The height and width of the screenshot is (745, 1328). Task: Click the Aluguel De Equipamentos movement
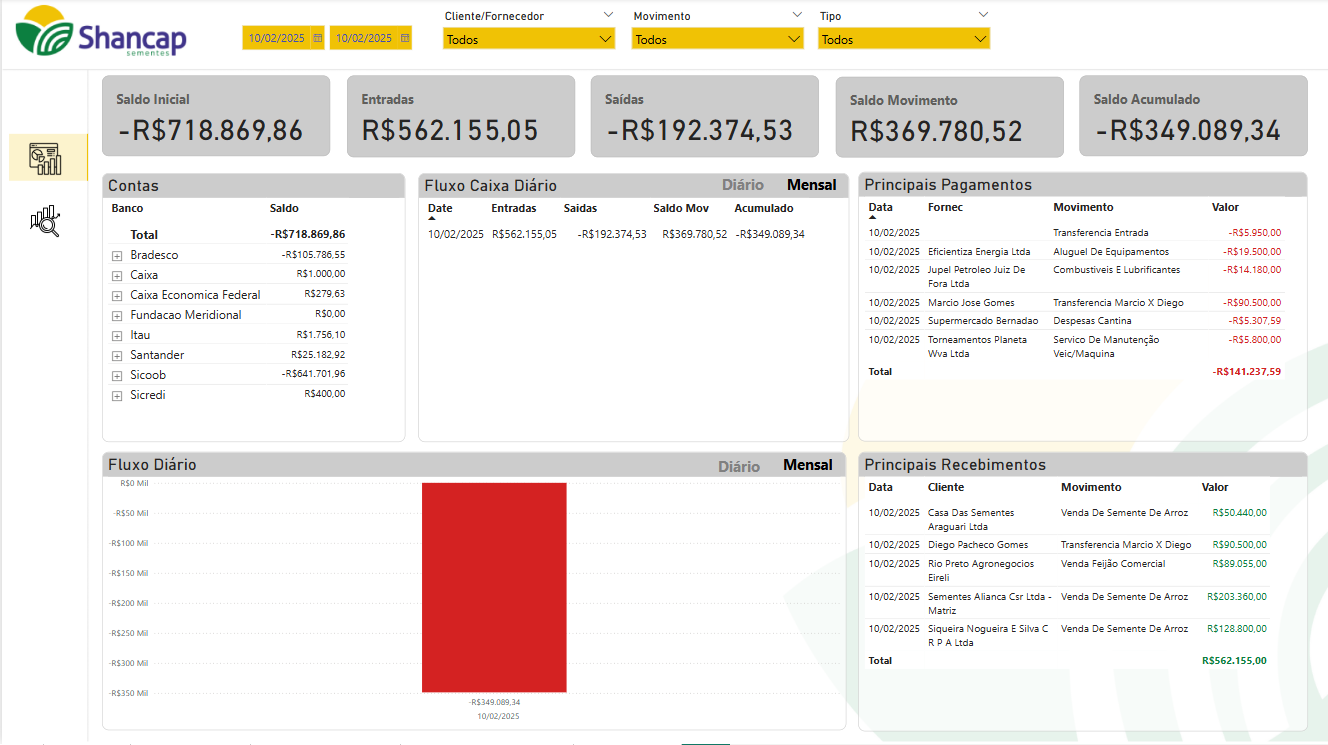[x=1111, y=252]
